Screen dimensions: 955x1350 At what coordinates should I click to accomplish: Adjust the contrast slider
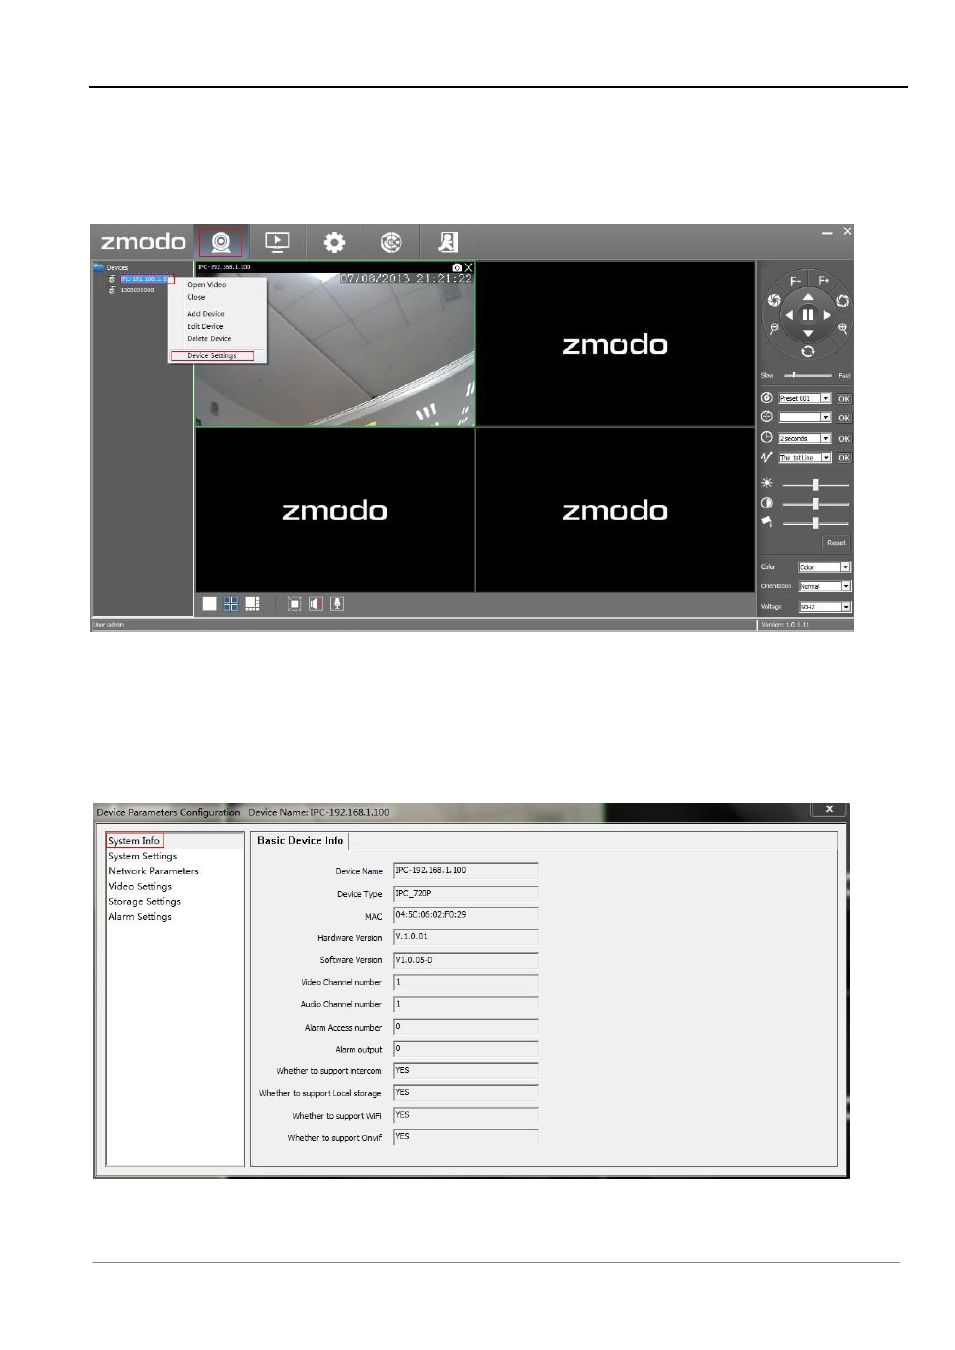[x=816, y=504]
